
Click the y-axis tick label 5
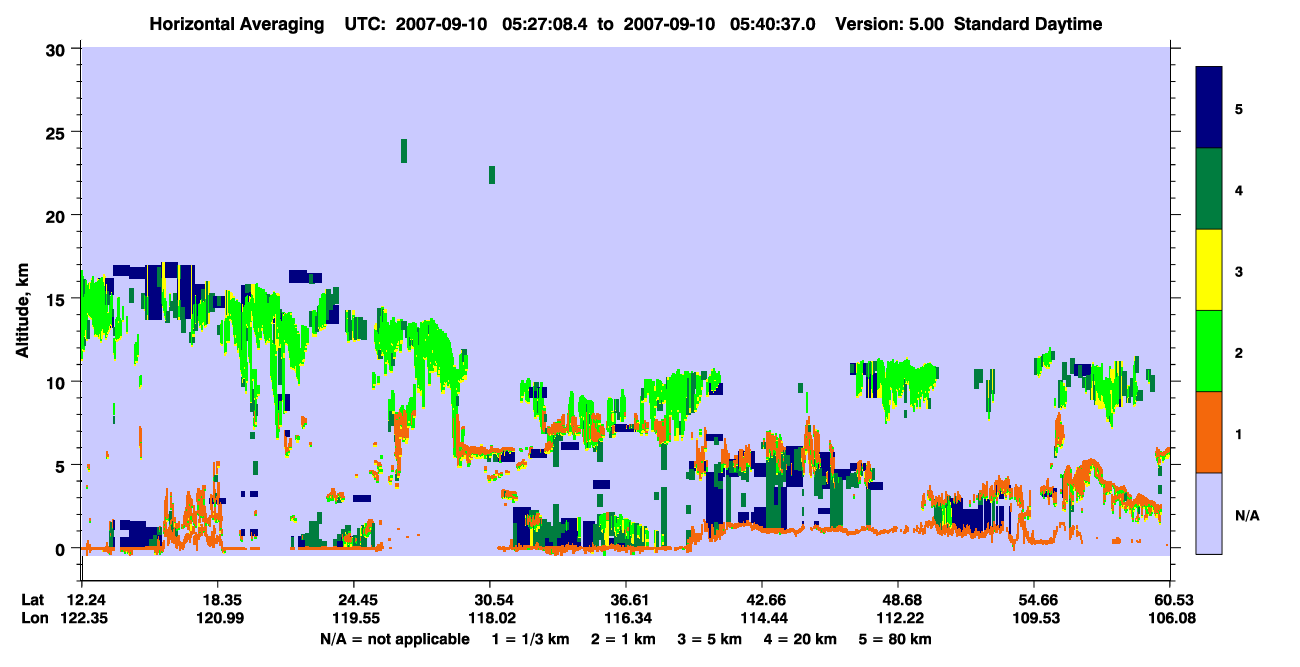tap(62, 465)
